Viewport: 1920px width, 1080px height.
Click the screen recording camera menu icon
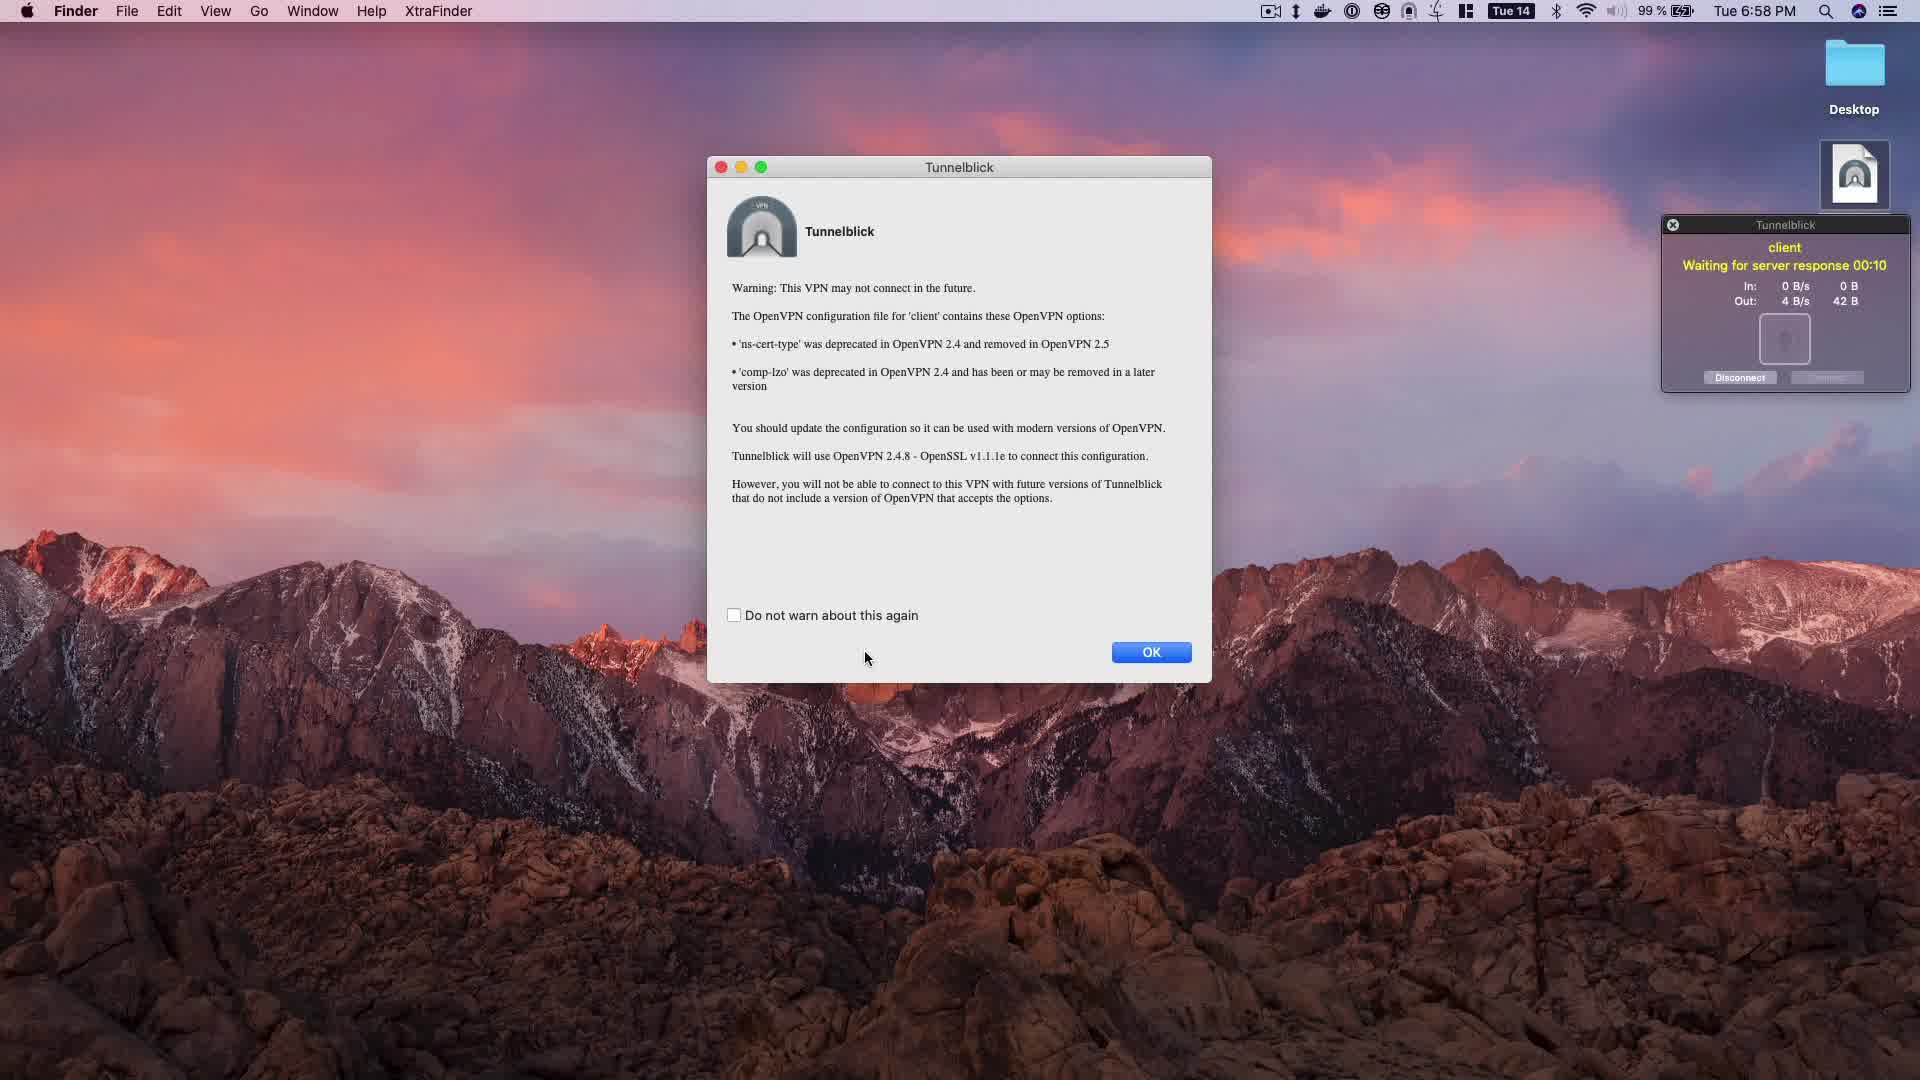click(x=1270, y=11)
